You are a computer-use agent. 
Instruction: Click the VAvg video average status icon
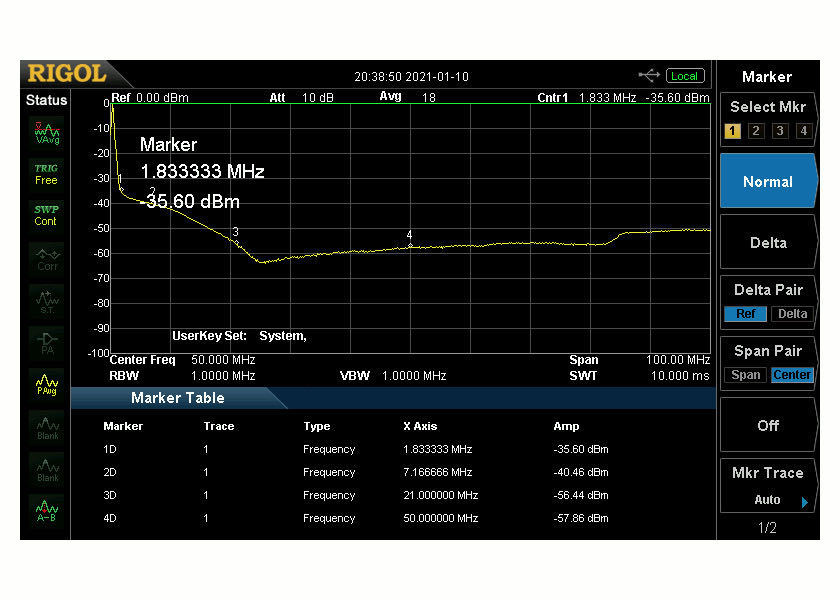coord(47,133)
